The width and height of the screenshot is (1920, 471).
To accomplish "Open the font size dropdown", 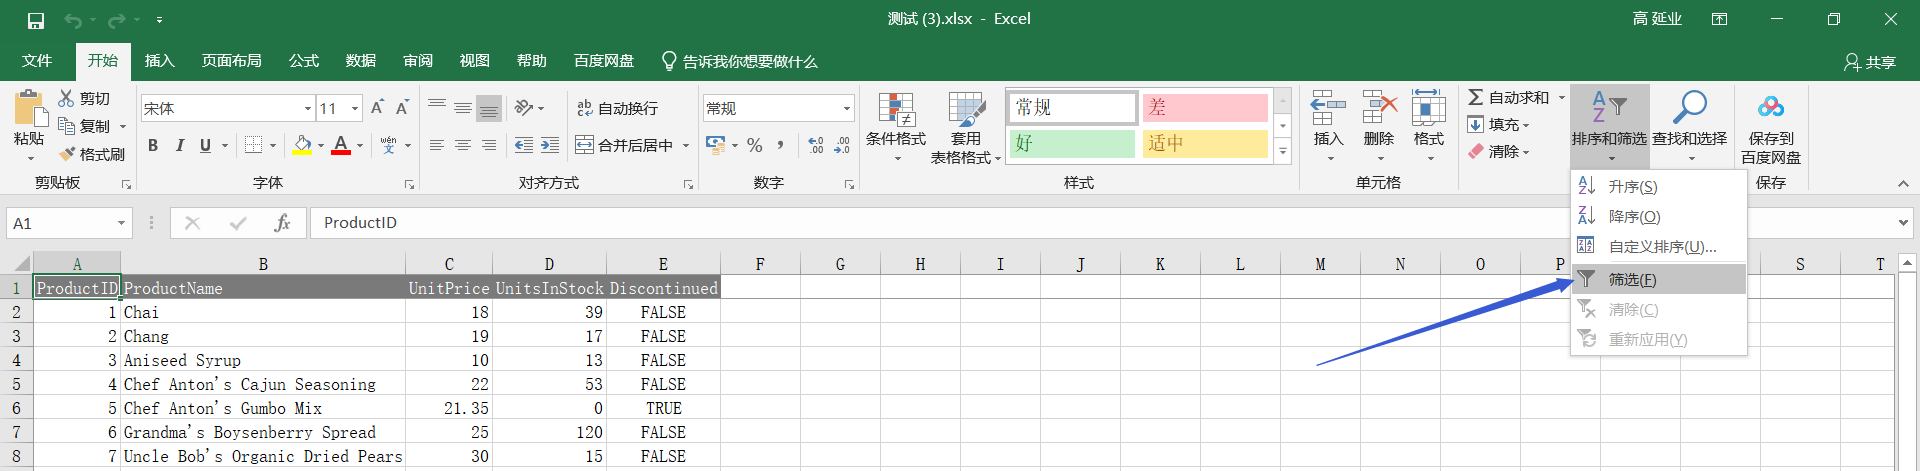I will point(355,108).
